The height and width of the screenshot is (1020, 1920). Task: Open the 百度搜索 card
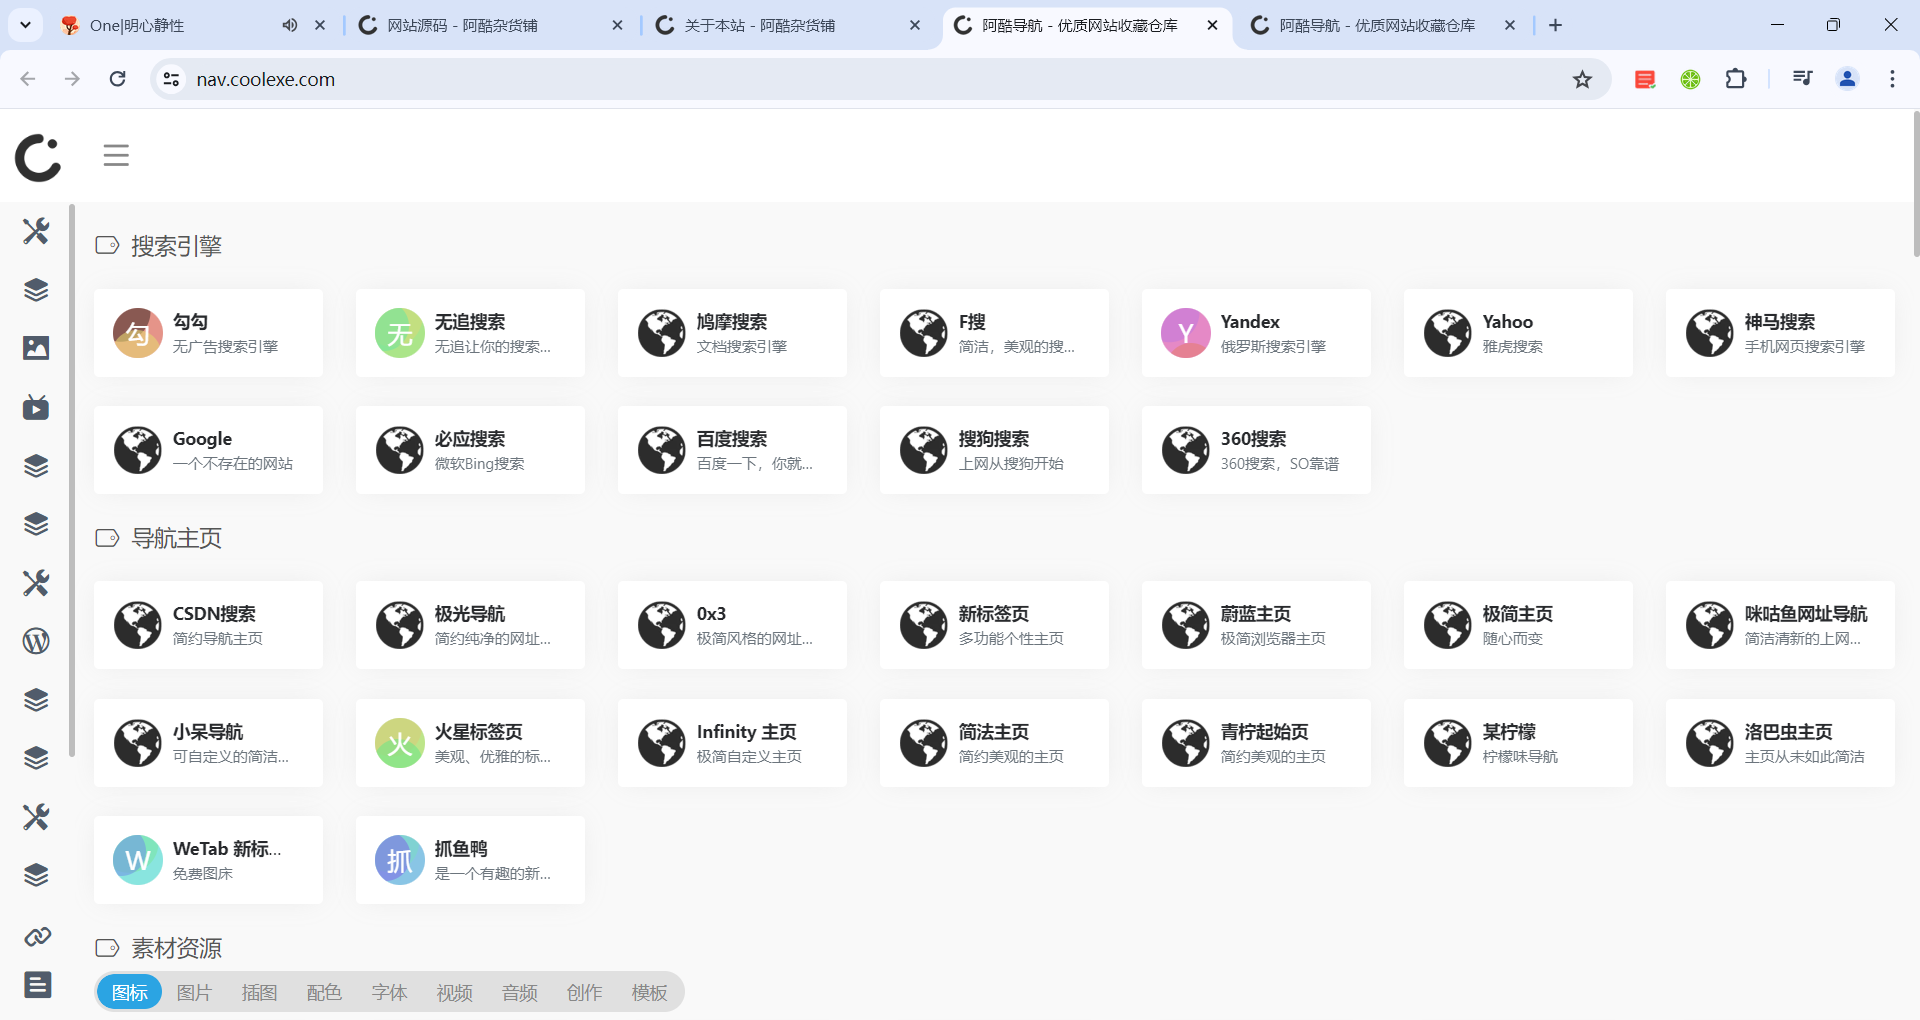(732, 450)
